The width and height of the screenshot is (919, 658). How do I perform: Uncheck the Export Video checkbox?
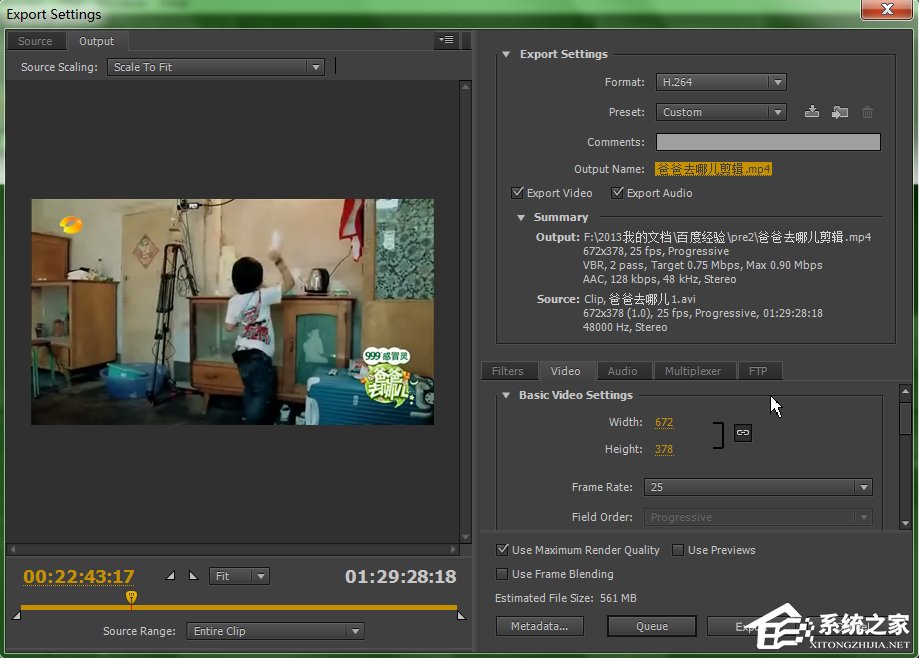pyautogui.click(x=517, y=193)
